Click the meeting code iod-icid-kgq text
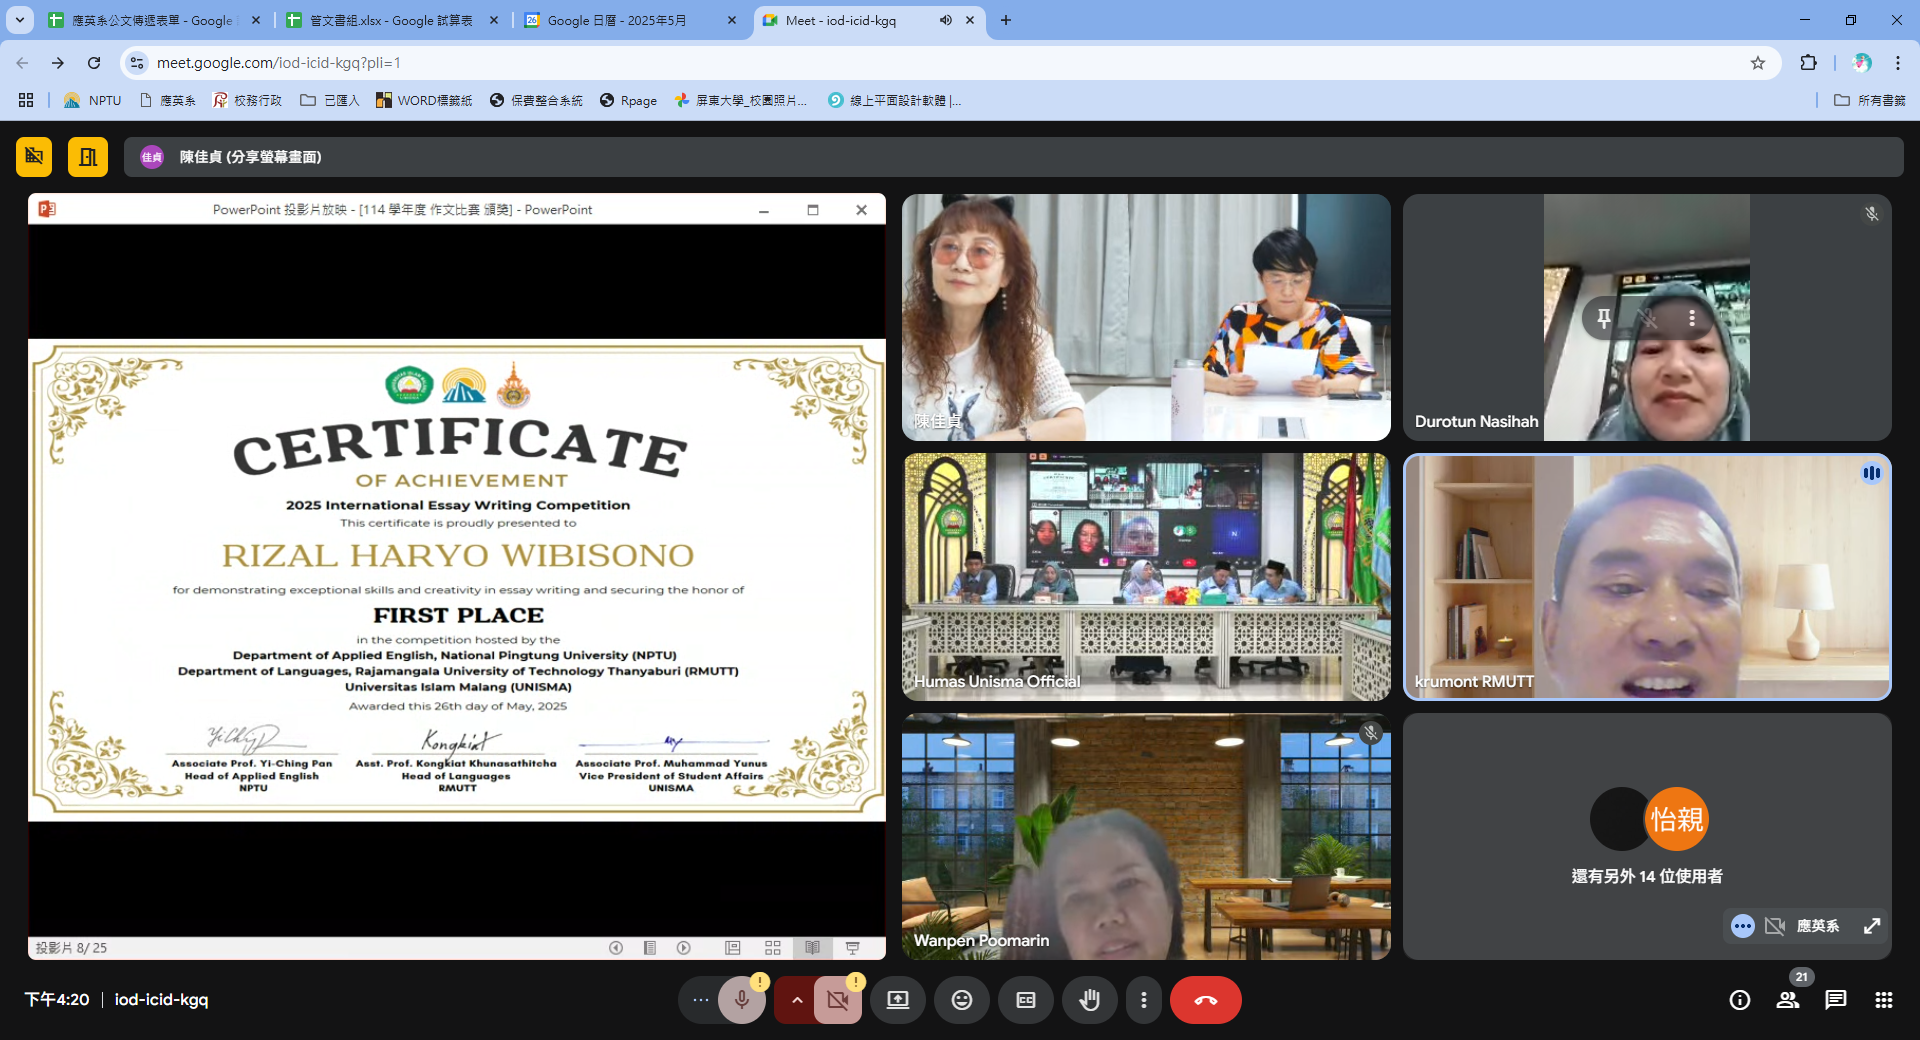Screen dimensions: 1920x1040 [161, 999]
